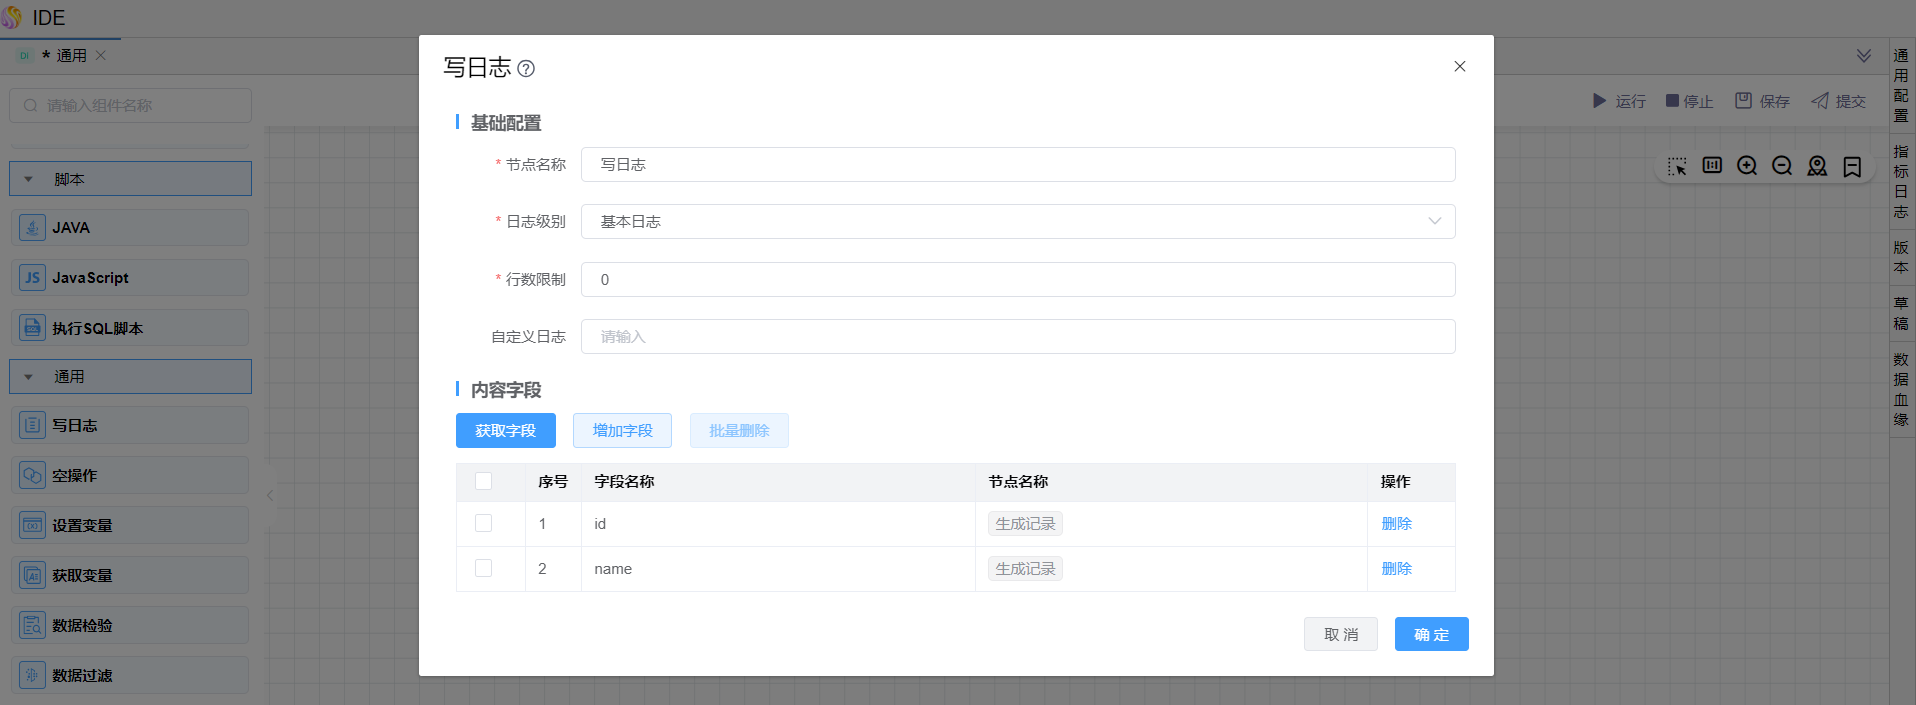Click the 获取字段 button
Viewport: 1916px width, 705px height.
pyautogui.click(x=505, y=431)
